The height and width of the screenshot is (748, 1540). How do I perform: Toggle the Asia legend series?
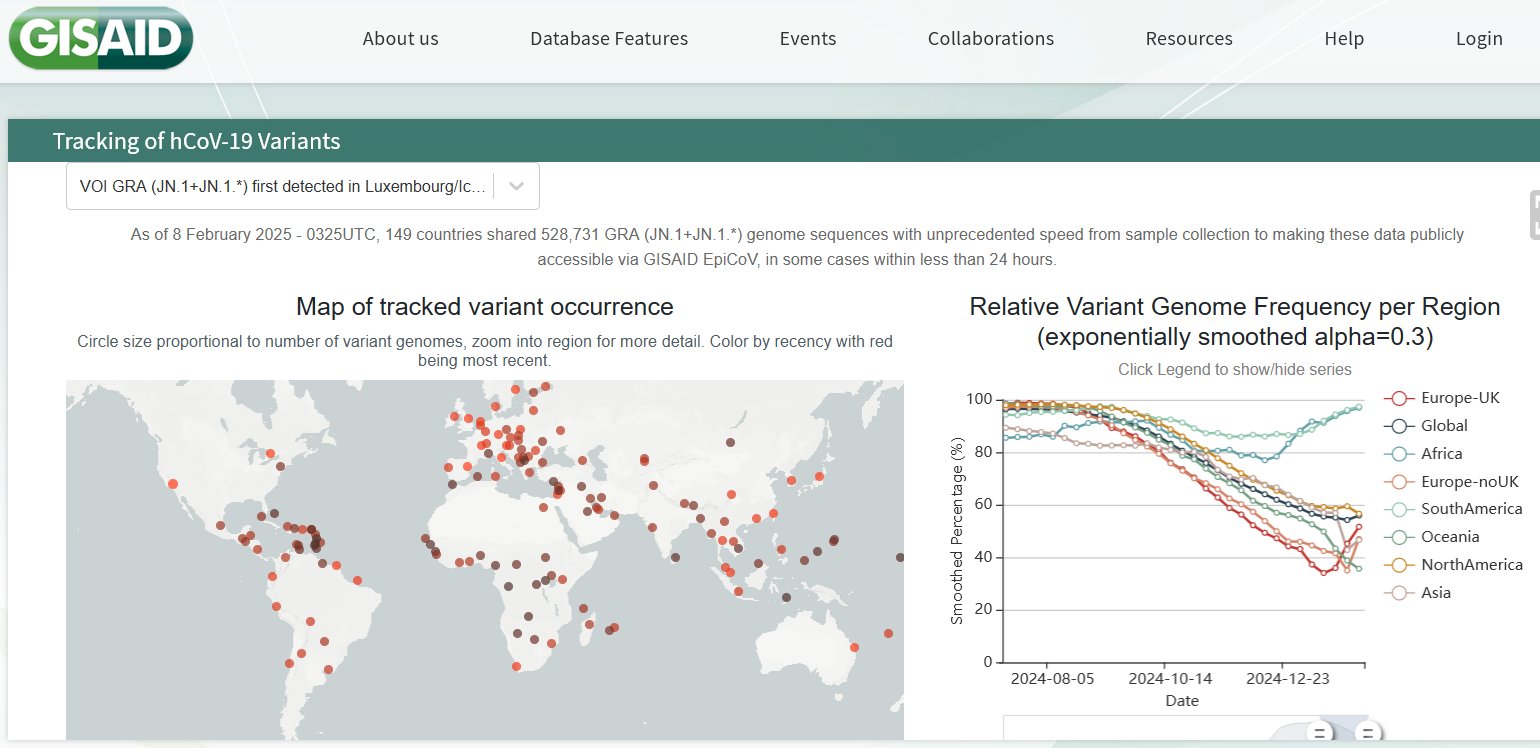pos(1435,593)
